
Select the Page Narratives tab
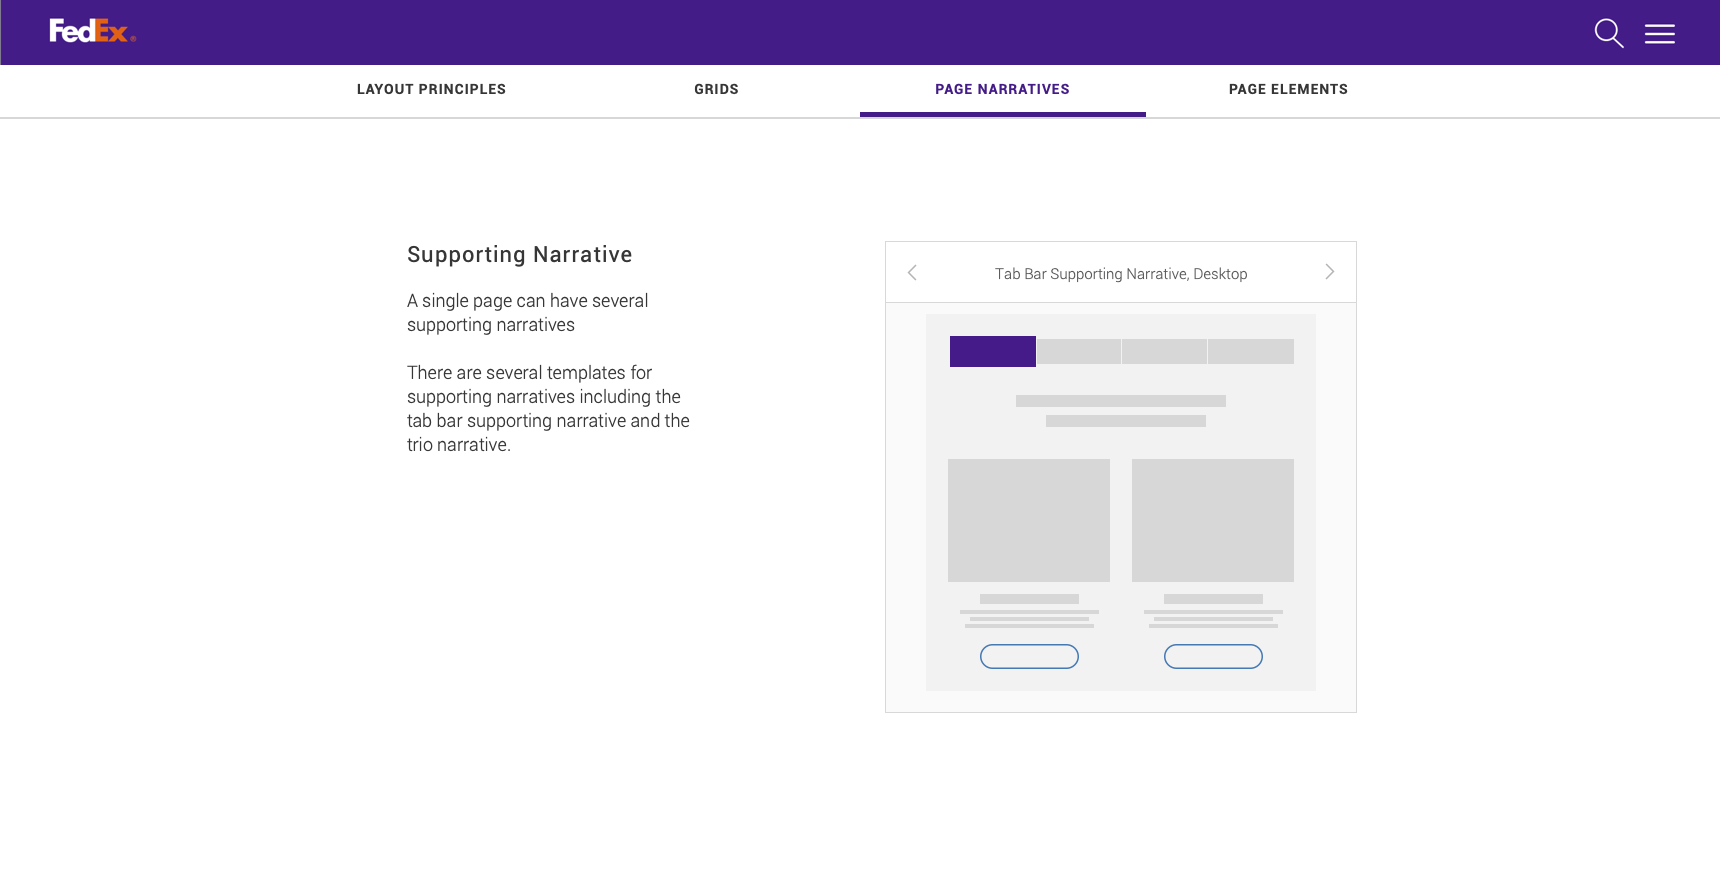[1002, 90]
